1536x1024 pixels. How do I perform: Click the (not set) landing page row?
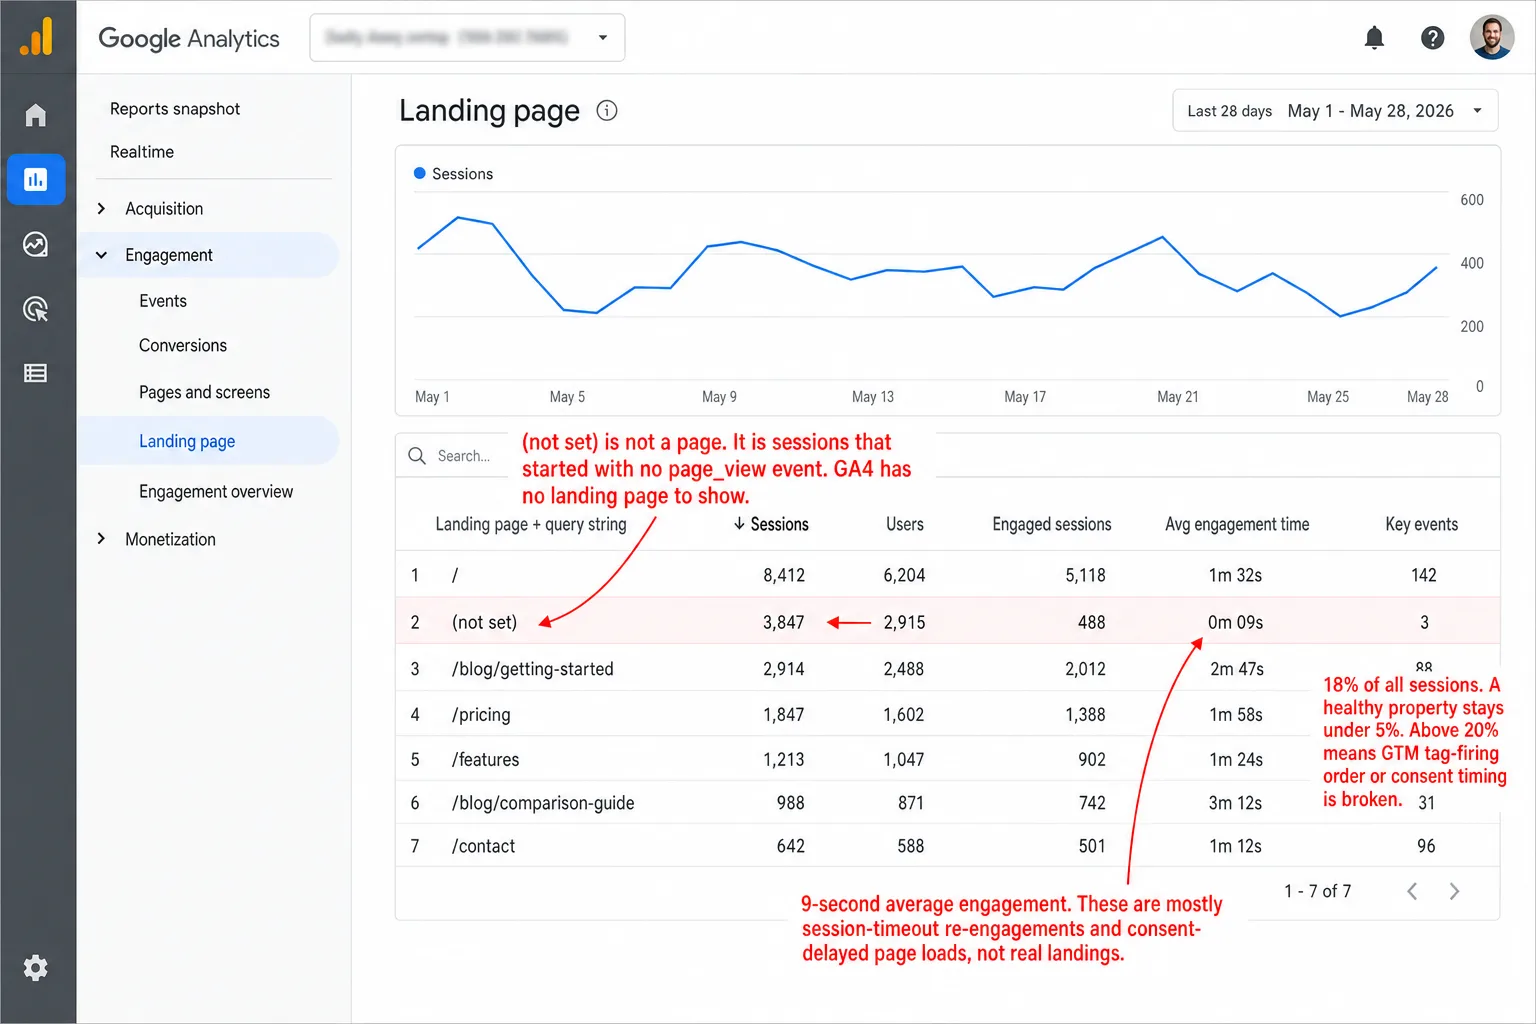pos(947,622)
